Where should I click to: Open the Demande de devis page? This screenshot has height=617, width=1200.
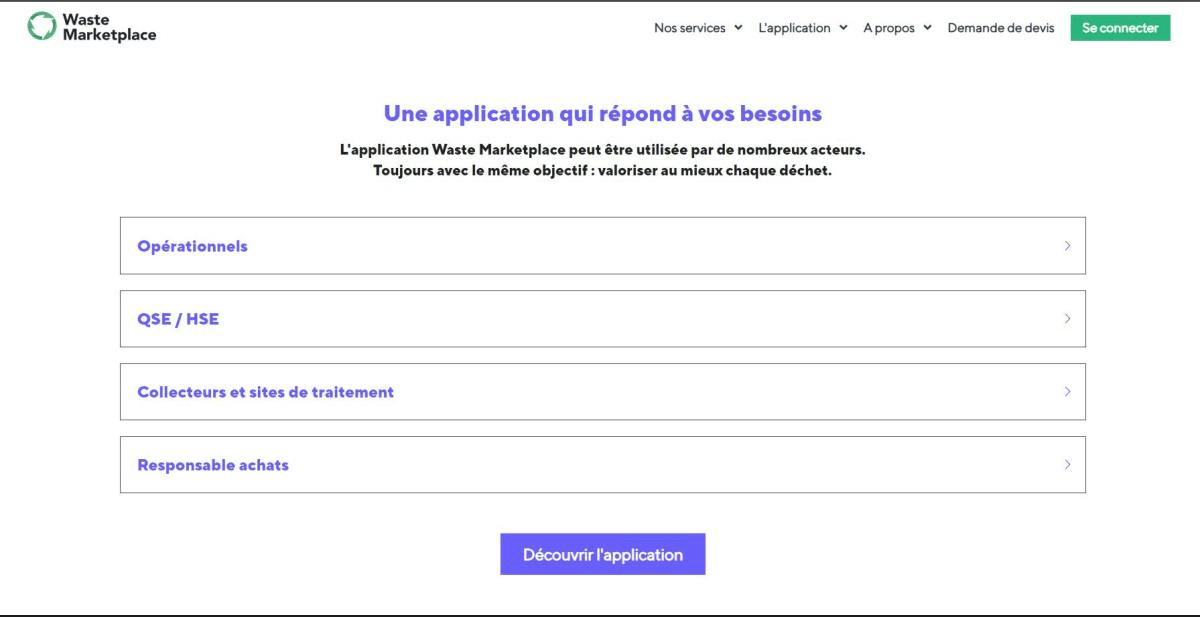(x=1000, y=28)
